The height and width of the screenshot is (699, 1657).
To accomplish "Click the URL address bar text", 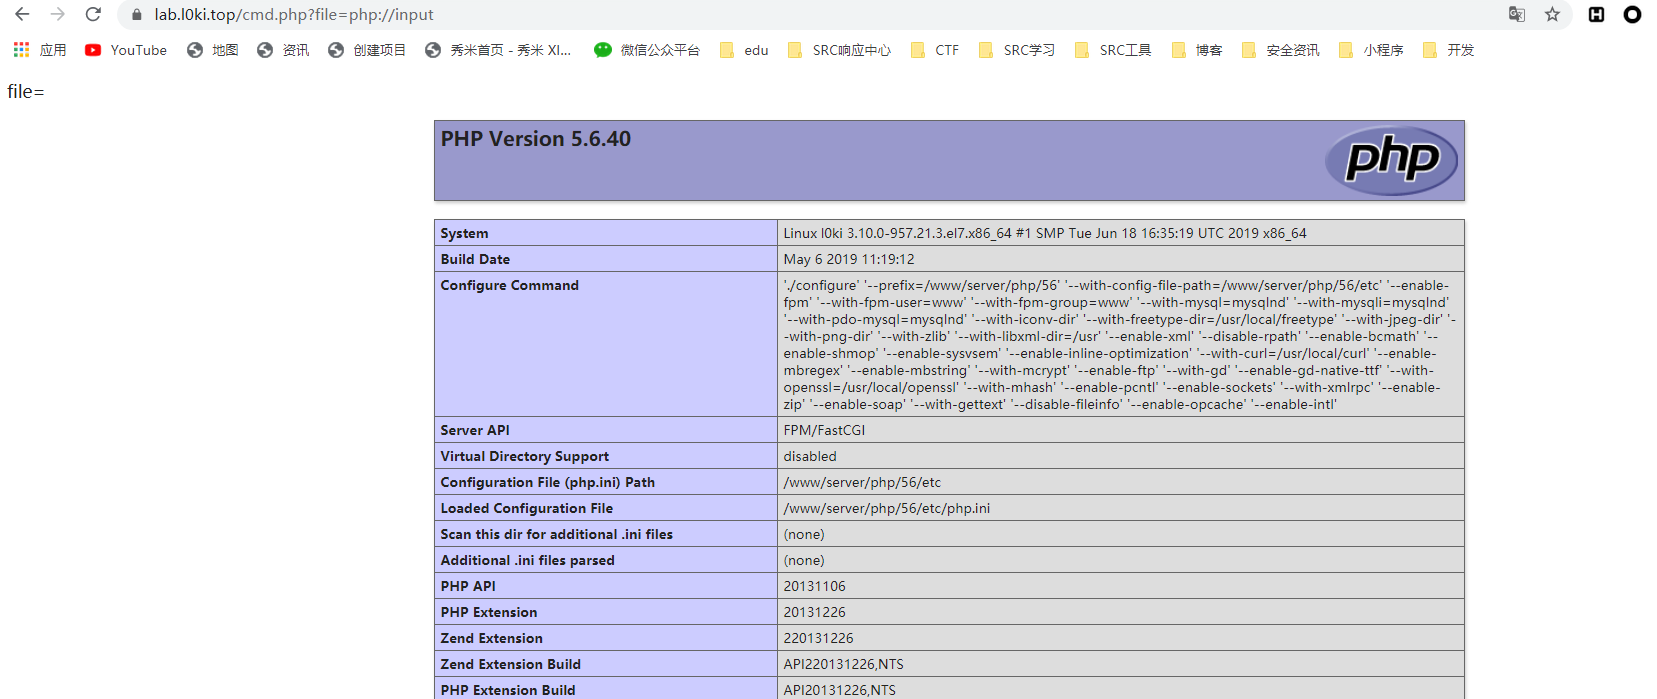I will [x=294, y=15].
